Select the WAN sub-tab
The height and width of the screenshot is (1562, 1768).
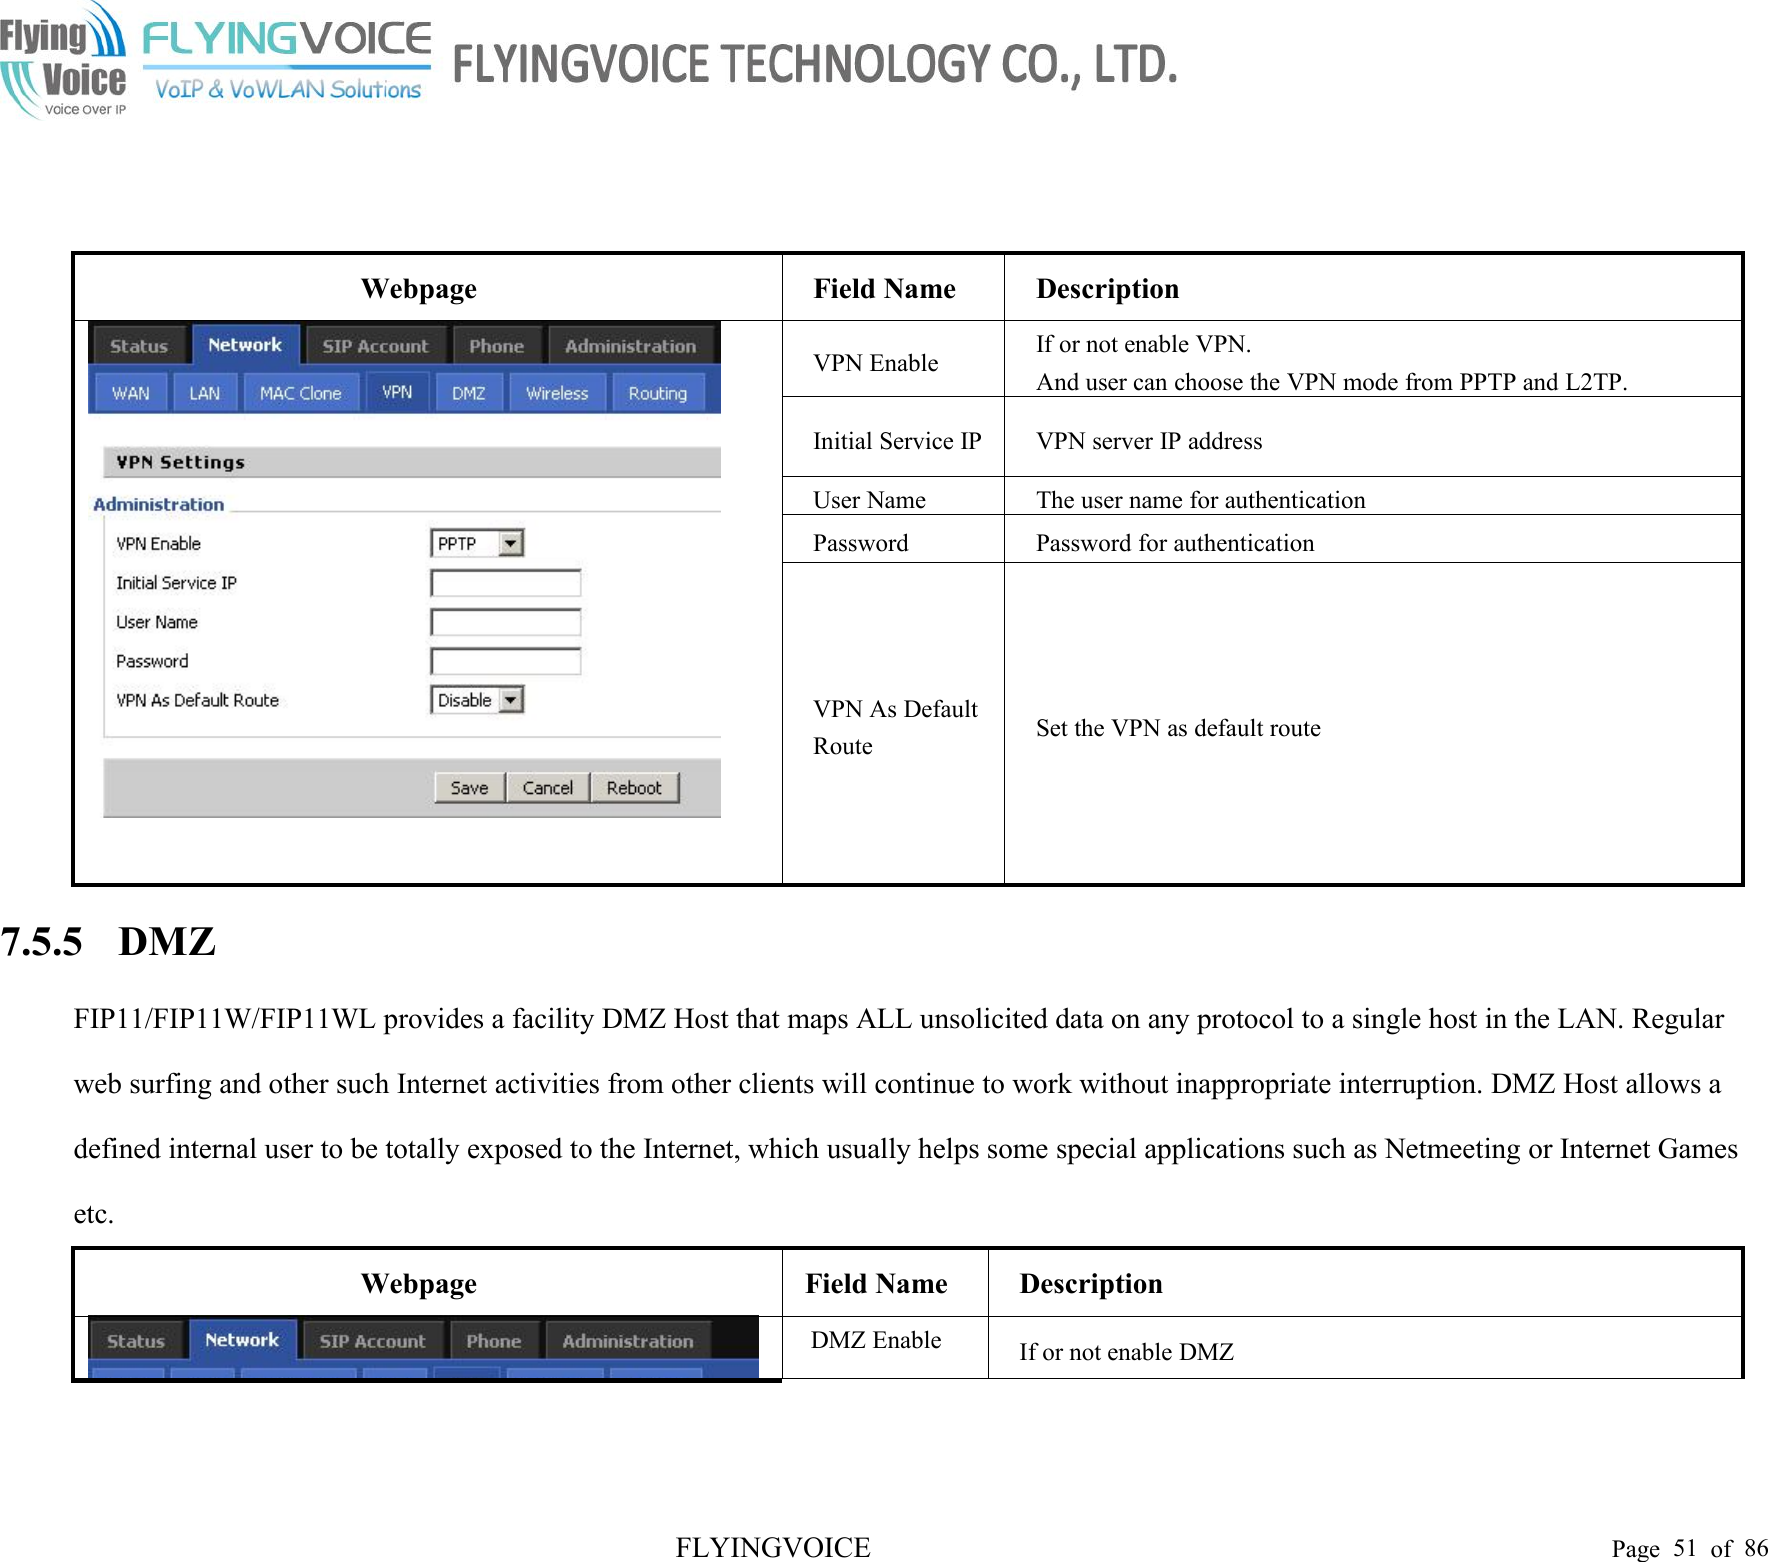pyautogui.click(x=130, y=393)
